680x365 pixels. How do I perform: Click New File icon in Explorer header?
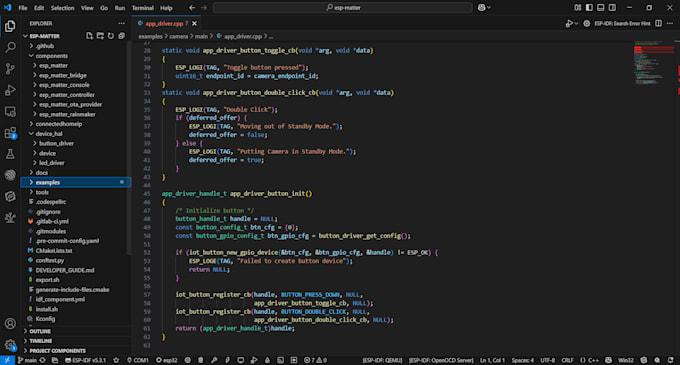[89, 36]
